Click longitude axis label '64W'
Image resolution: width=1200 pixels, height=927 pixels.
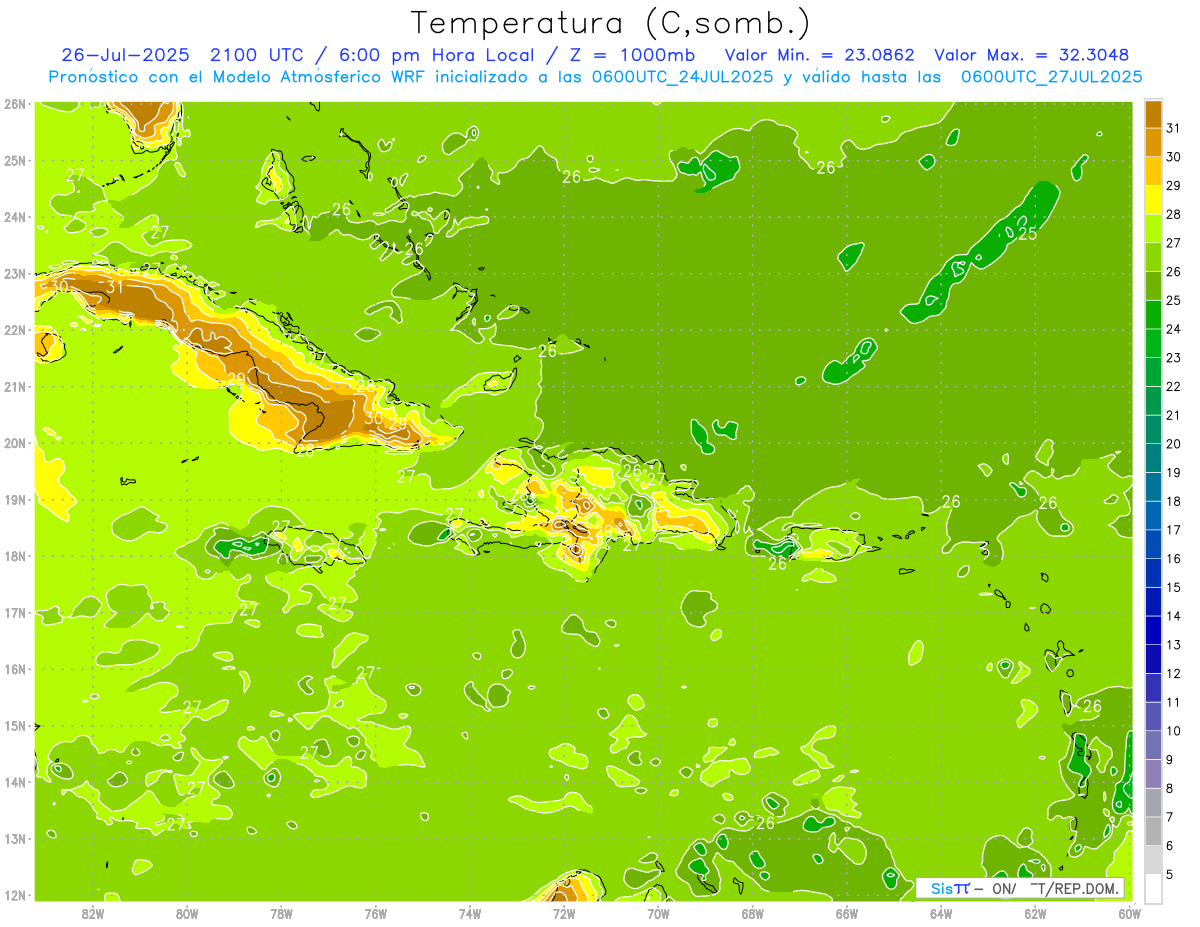pyautogui.click(x=941, y=913)
